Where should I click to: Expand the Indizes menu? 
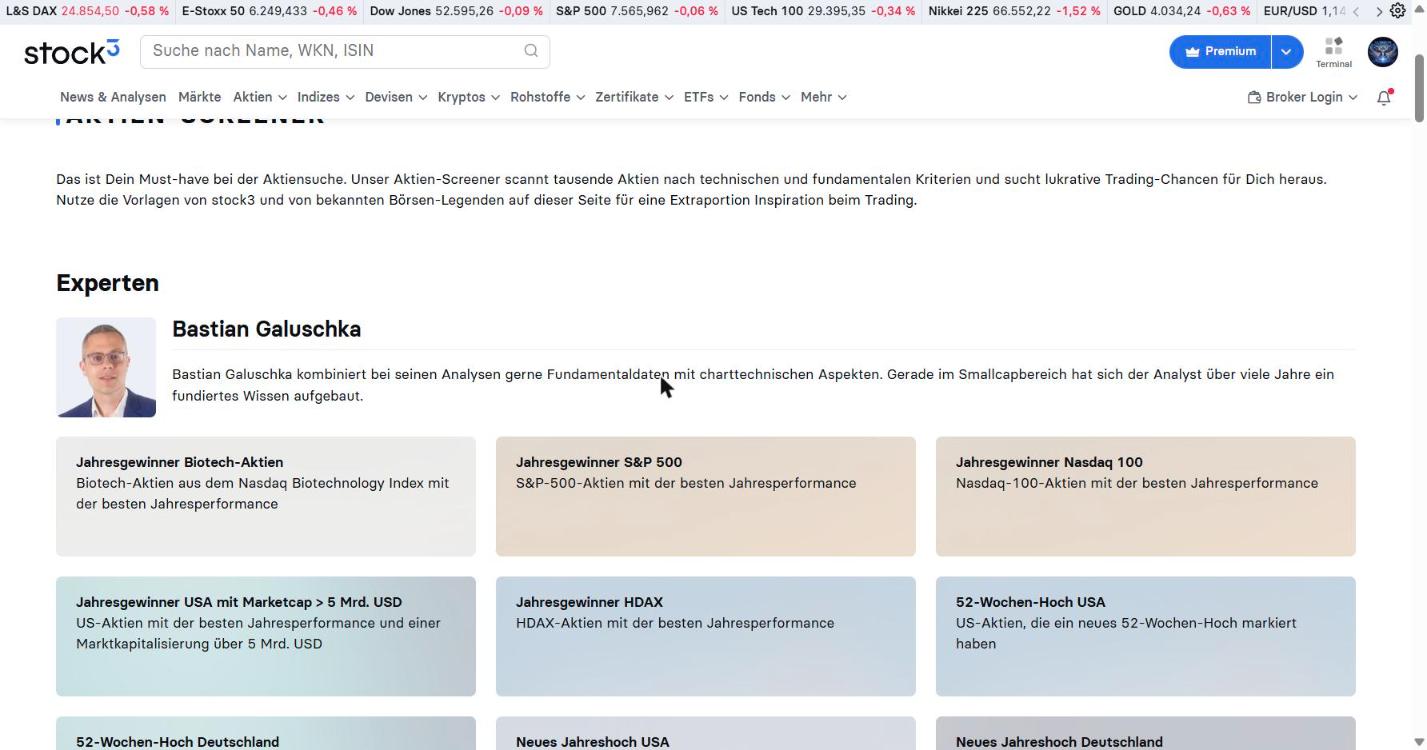coord(326,97)
